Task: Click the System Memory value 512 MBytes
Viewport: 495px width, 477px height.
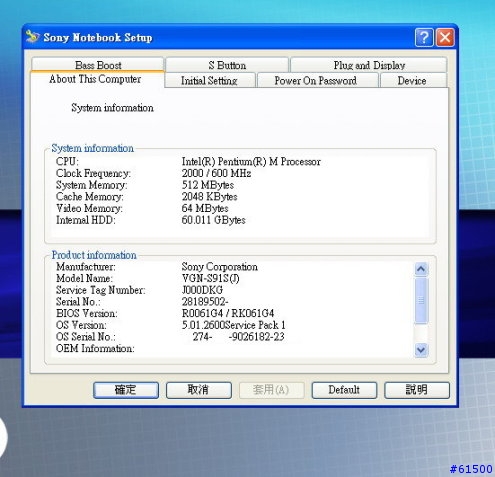Action: tap(208, 185)
